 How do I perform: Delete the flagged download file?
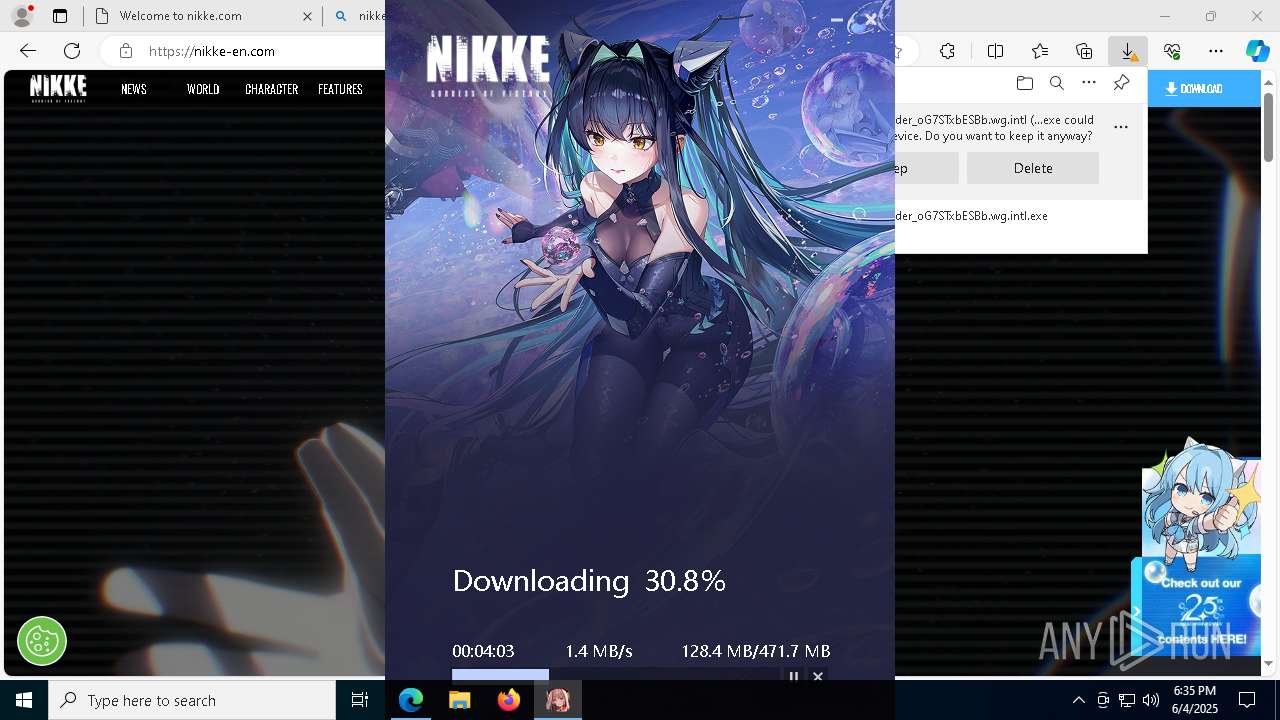click(x=1033, y=168)
